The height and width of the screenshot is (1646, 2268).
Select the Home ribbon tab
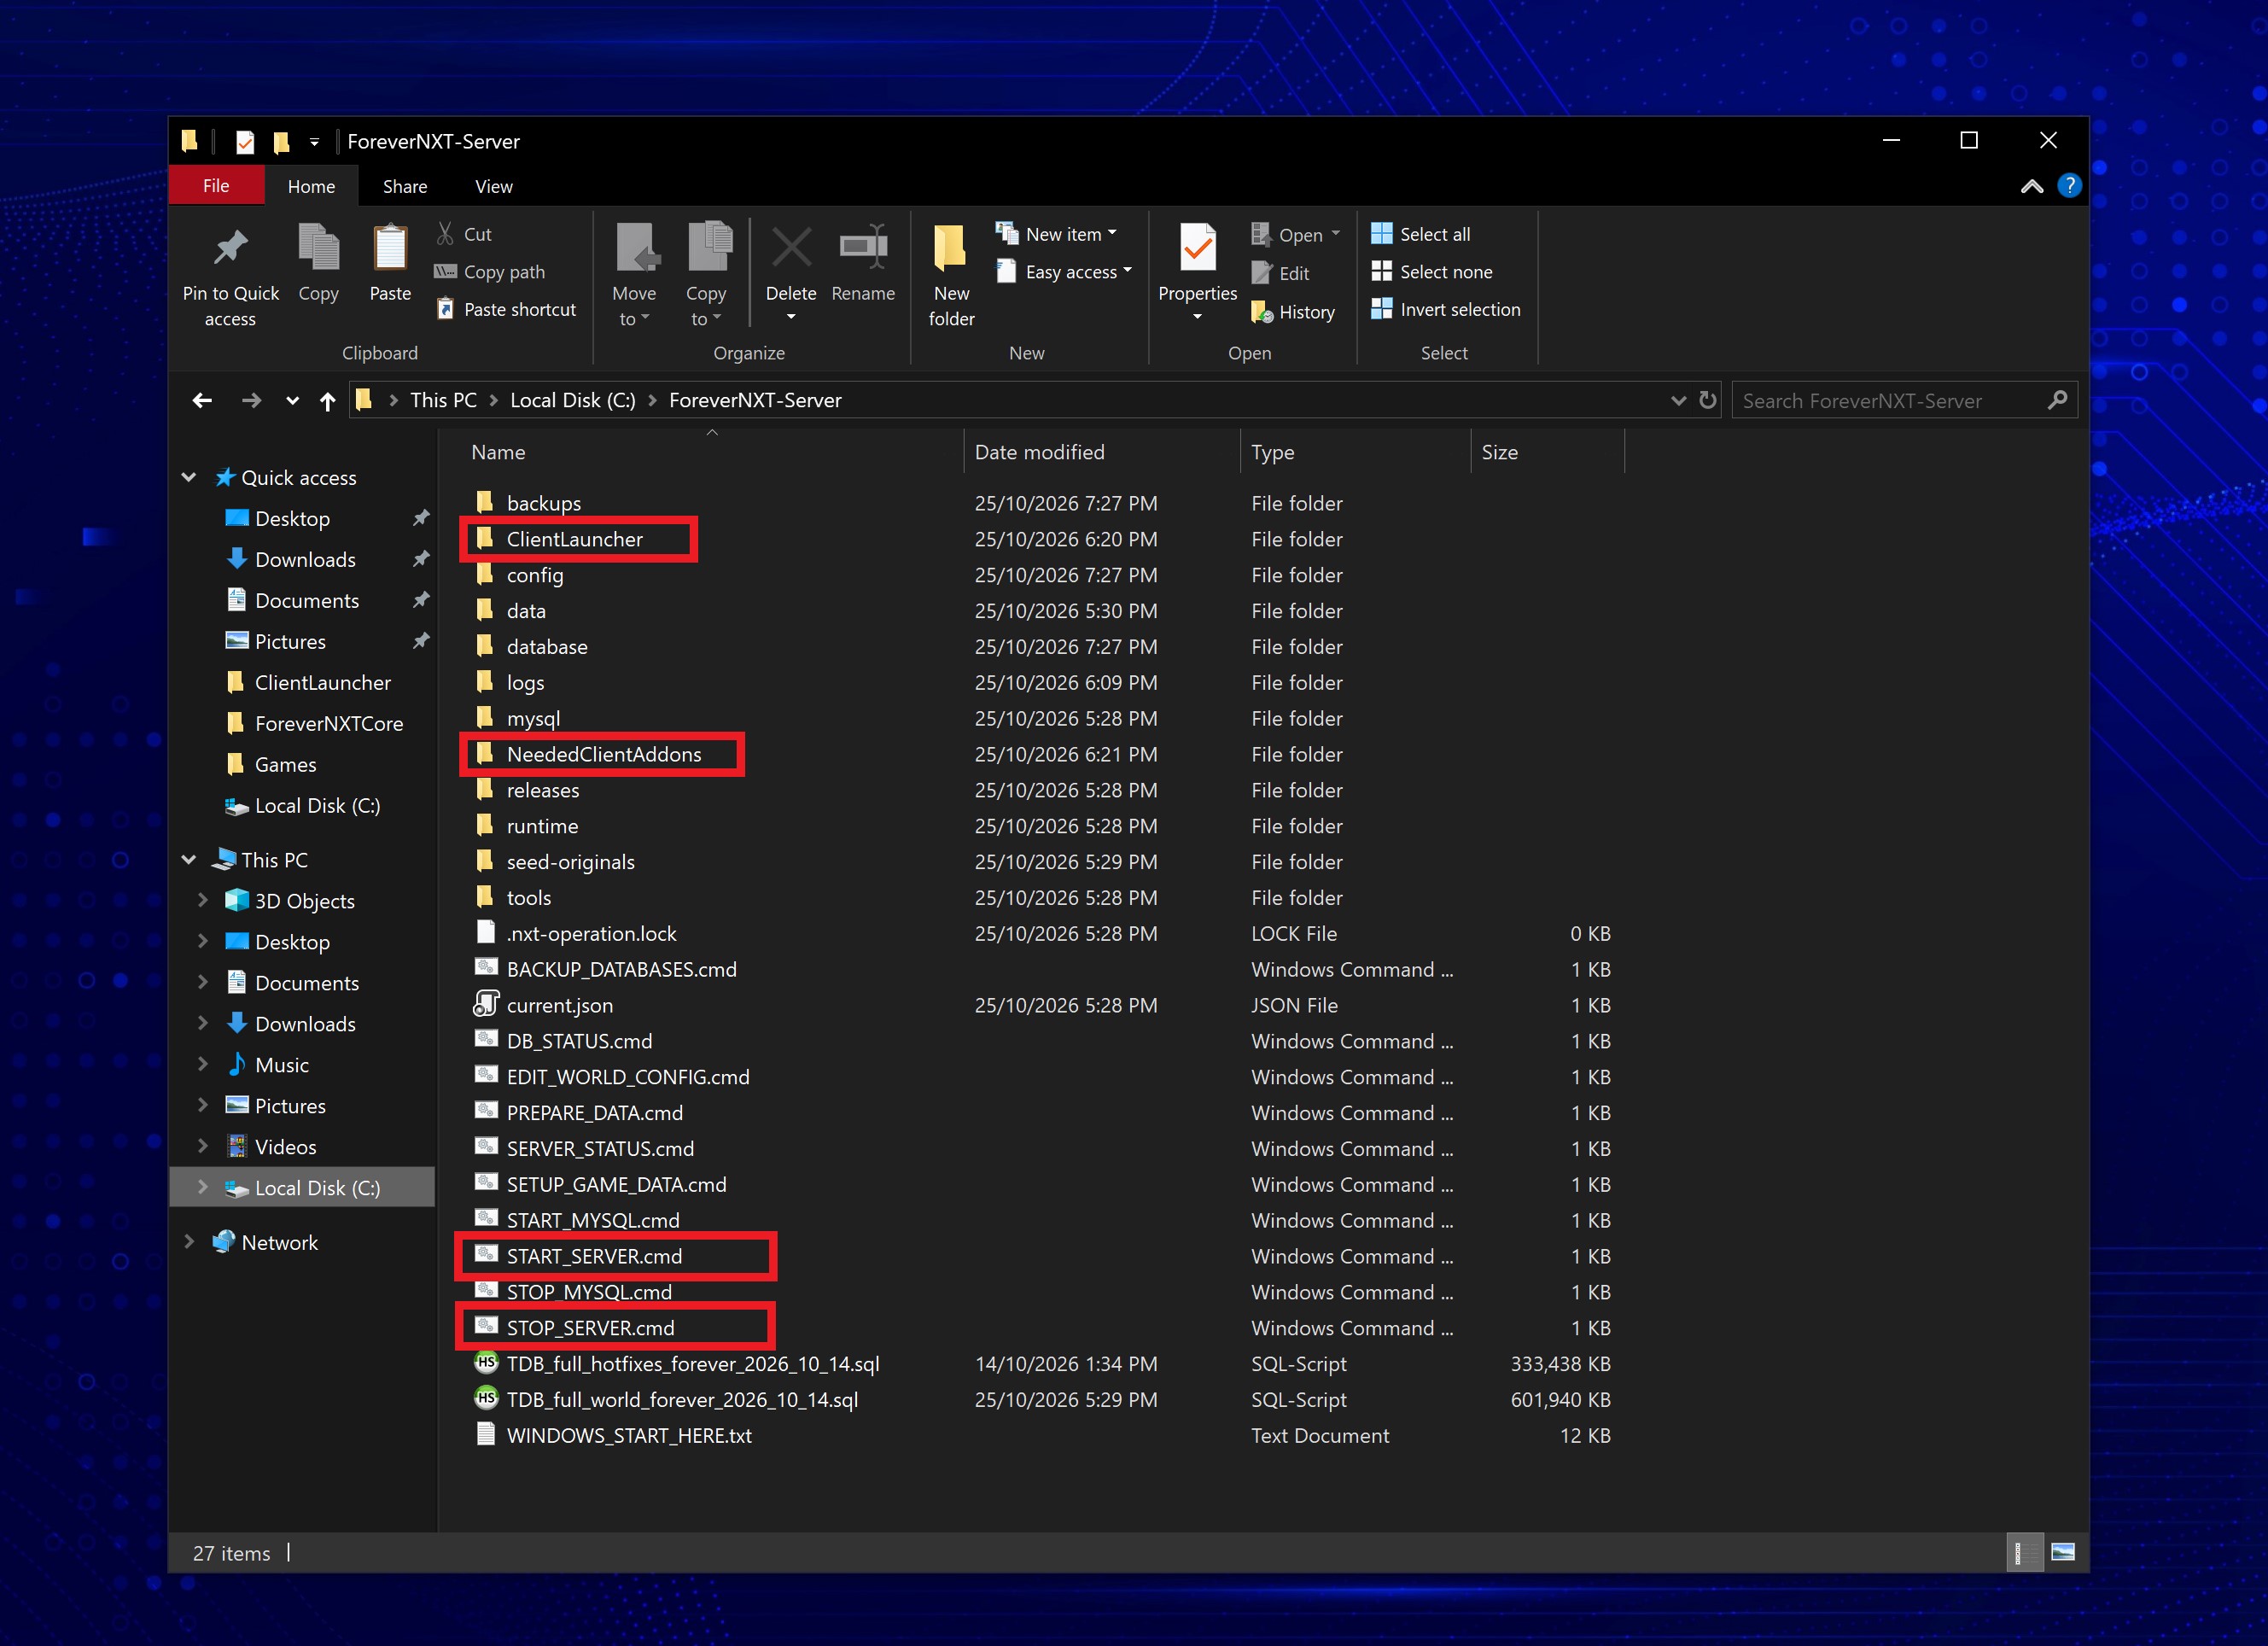311,186
